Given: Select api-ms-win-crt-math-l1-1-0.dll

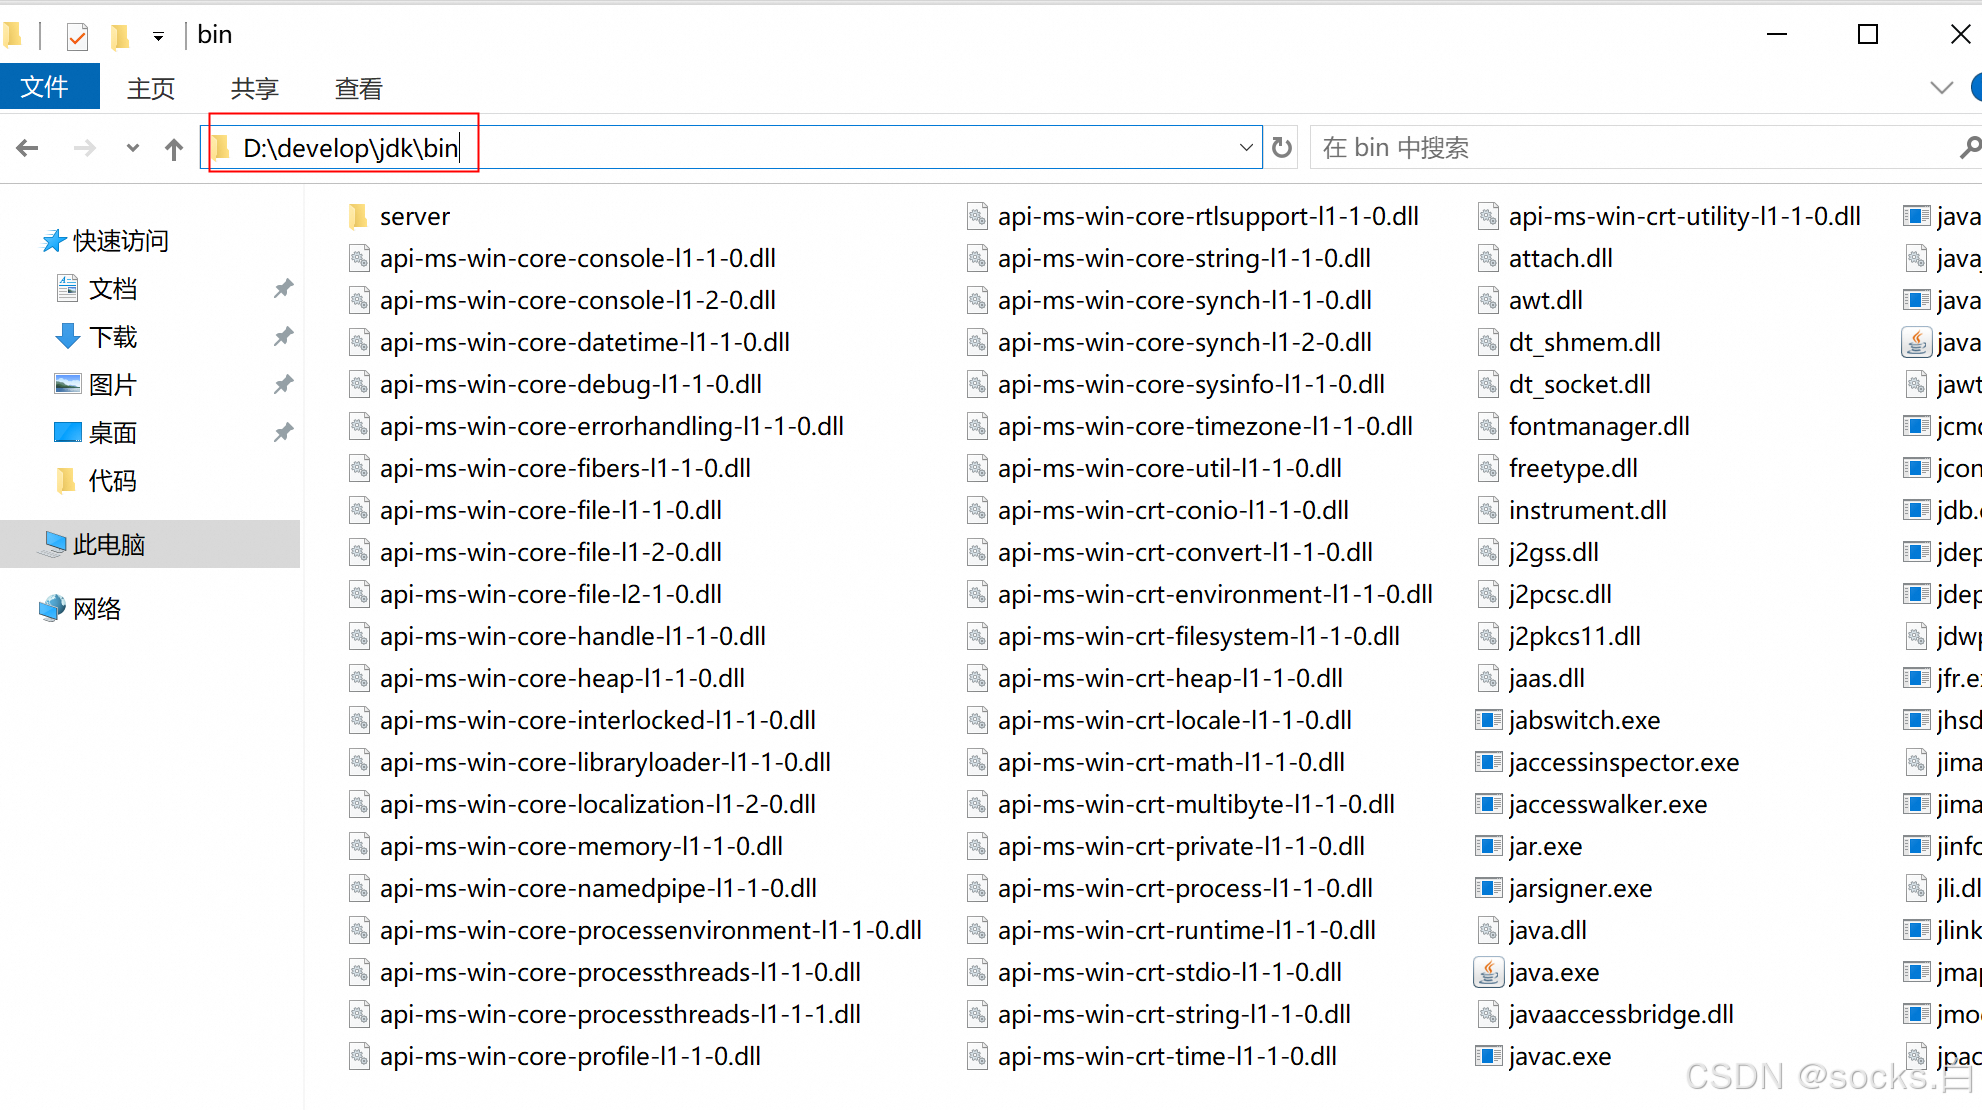Looking at the screenshot, I should pos(1171,762).
